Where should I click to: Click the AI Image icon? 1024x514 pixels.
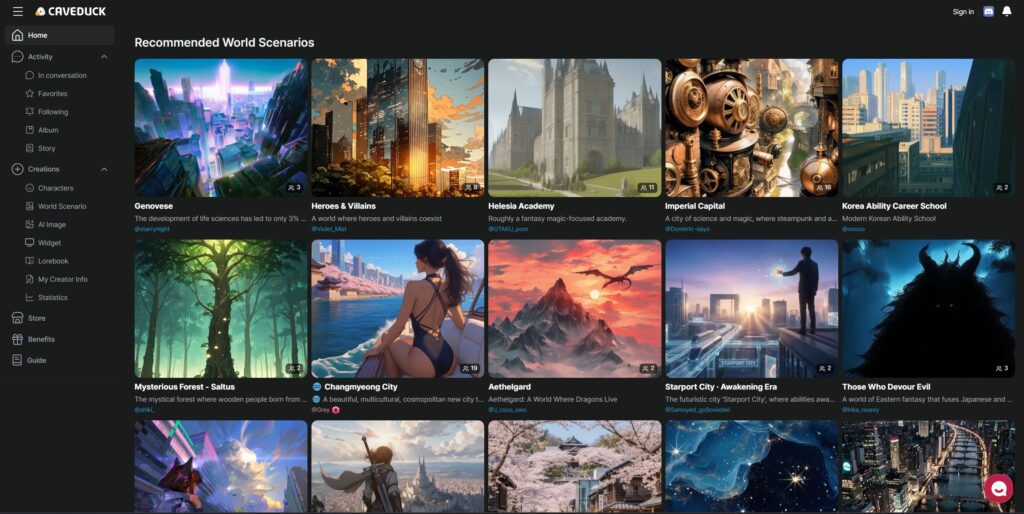click(29, 224)
